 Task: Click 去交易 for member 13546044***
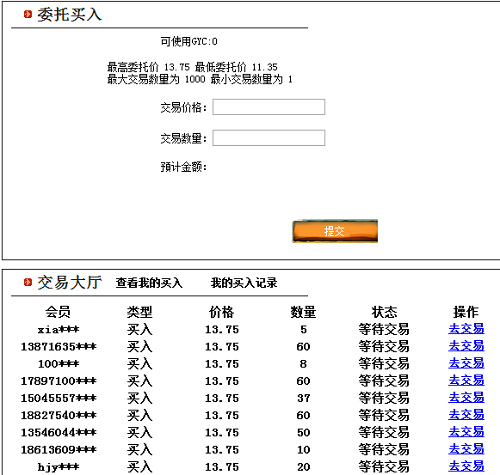click(466, 432)
